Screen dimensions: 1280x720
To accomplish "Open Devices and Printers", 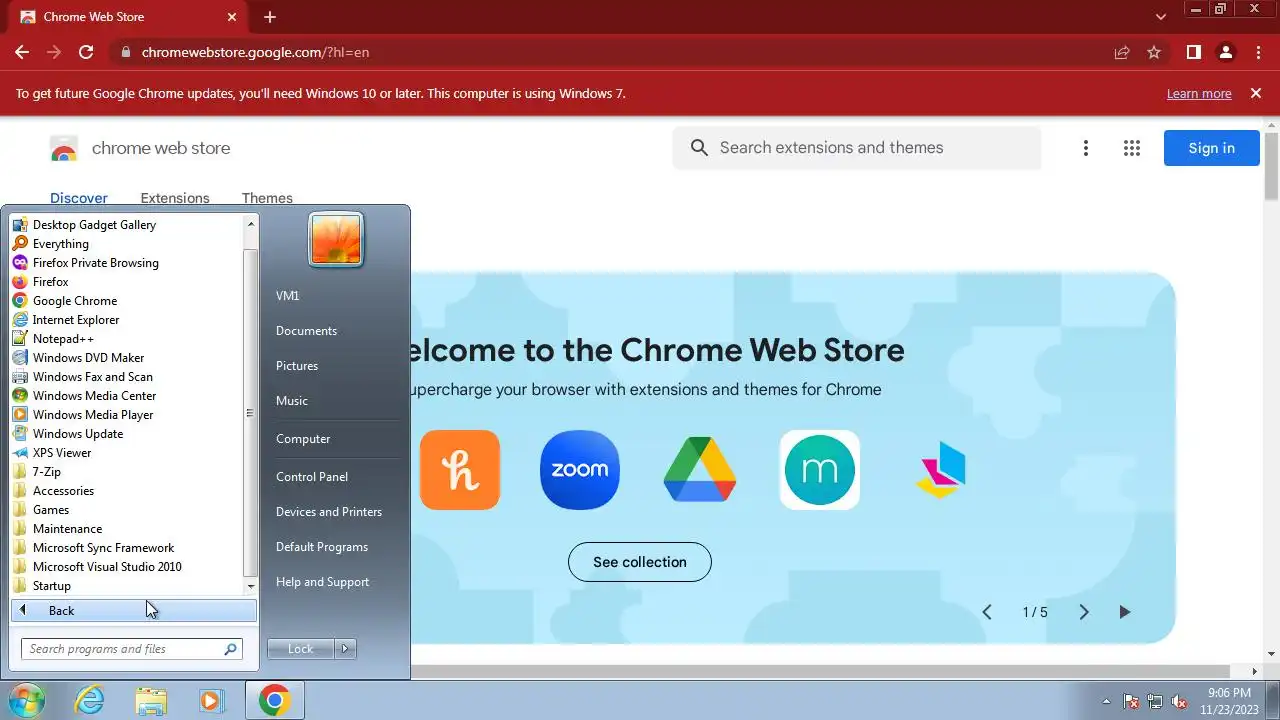I will tap(329, 512).
